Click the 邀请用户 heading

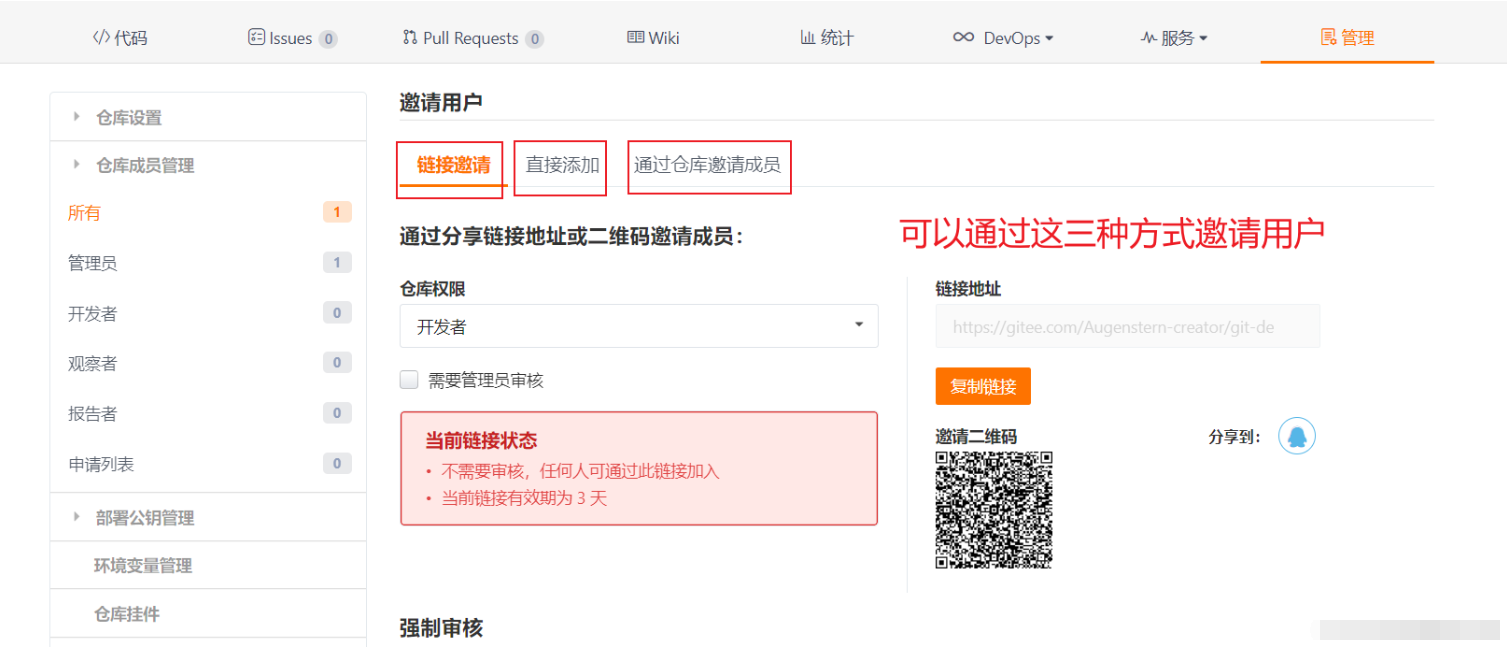(440, 101)
